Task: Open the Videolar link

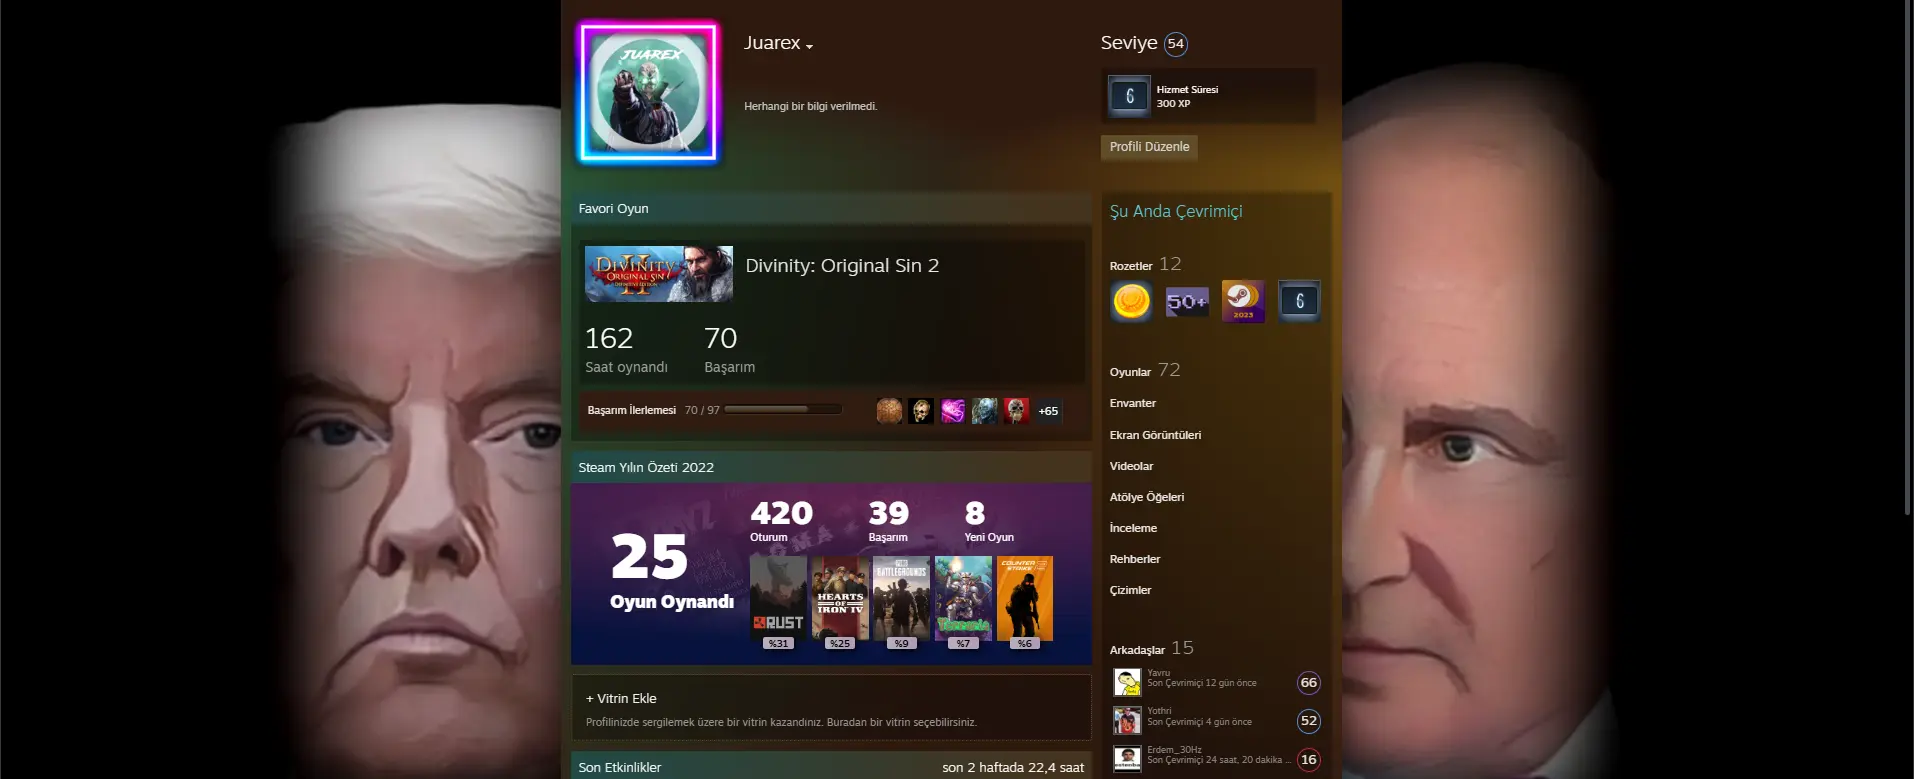Action: (1132, 467)
